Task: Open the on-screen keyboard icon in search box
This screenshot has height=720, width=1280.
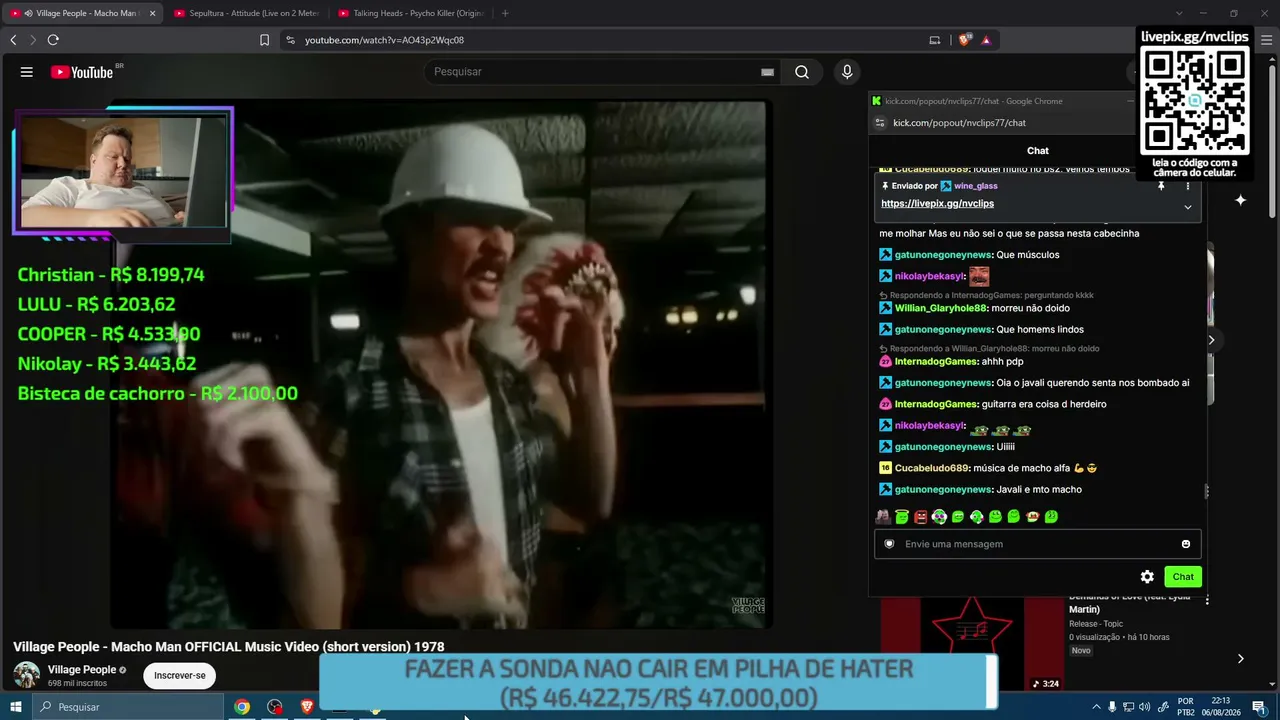Action: tap(767, 72)
